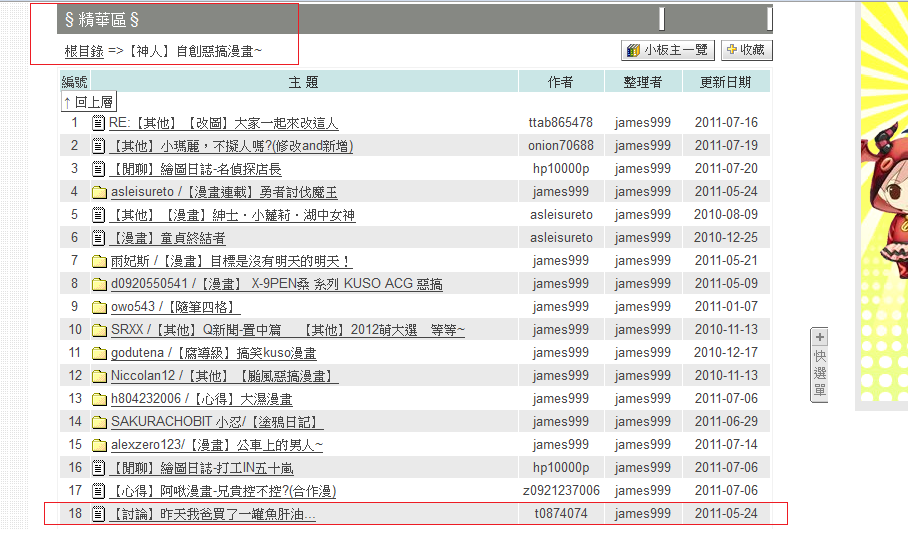Click document icon next to 童貞終結者 row
This screenshot has width=908, height=533.
pyautogui.click(x=99, y=238)
